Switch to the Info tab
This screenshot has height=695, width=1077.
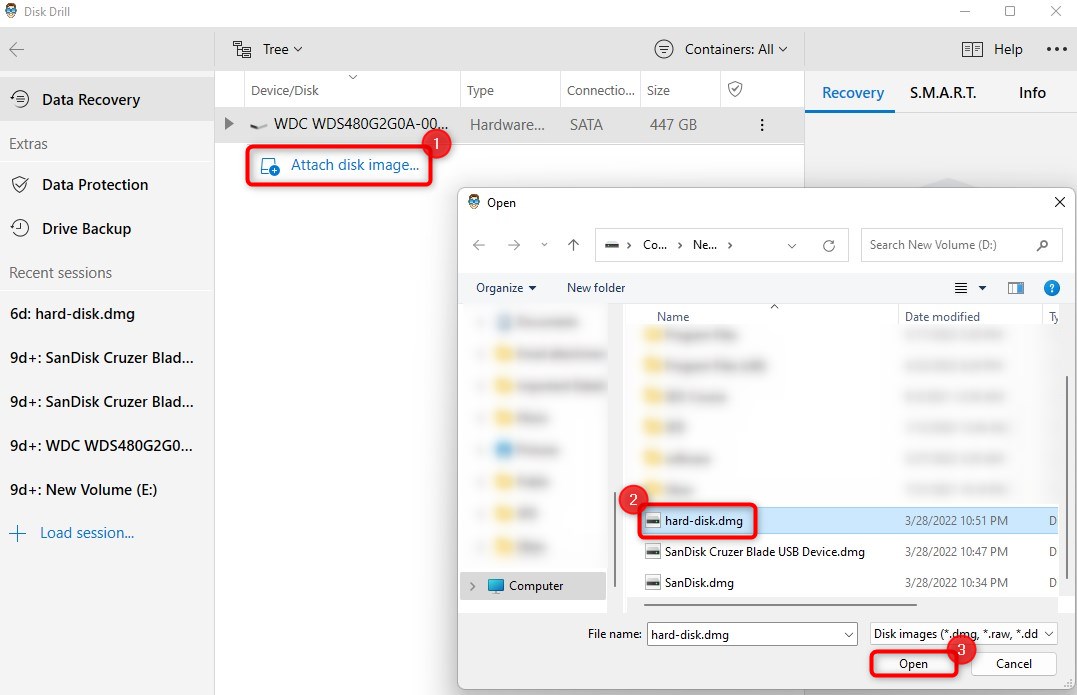pos(1032,93)
